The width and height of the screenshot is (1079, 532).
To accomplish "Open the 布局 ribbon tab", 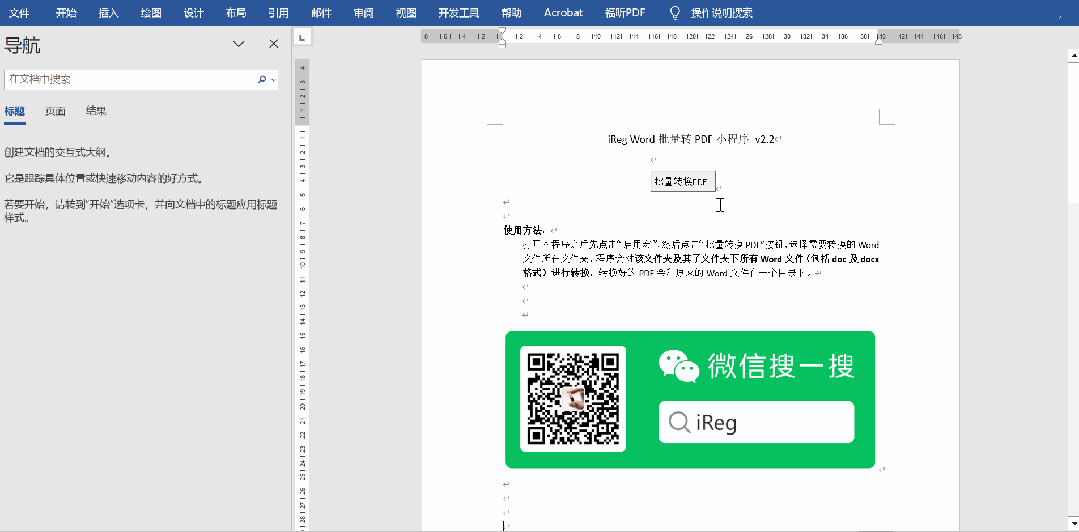I will coord(236,12).
